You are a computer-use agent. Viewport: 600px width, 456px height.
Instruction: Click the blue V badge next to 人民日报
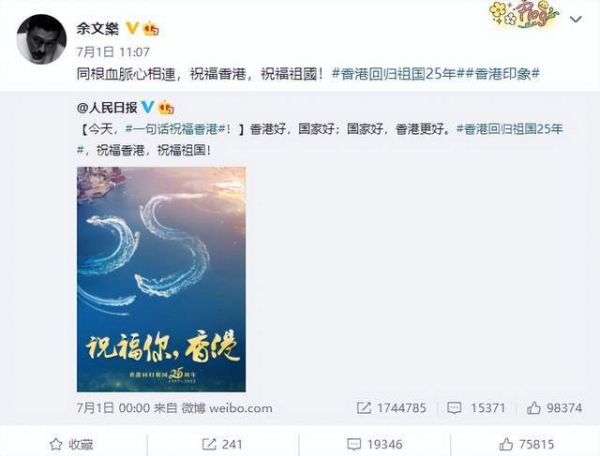click(147, 107)
